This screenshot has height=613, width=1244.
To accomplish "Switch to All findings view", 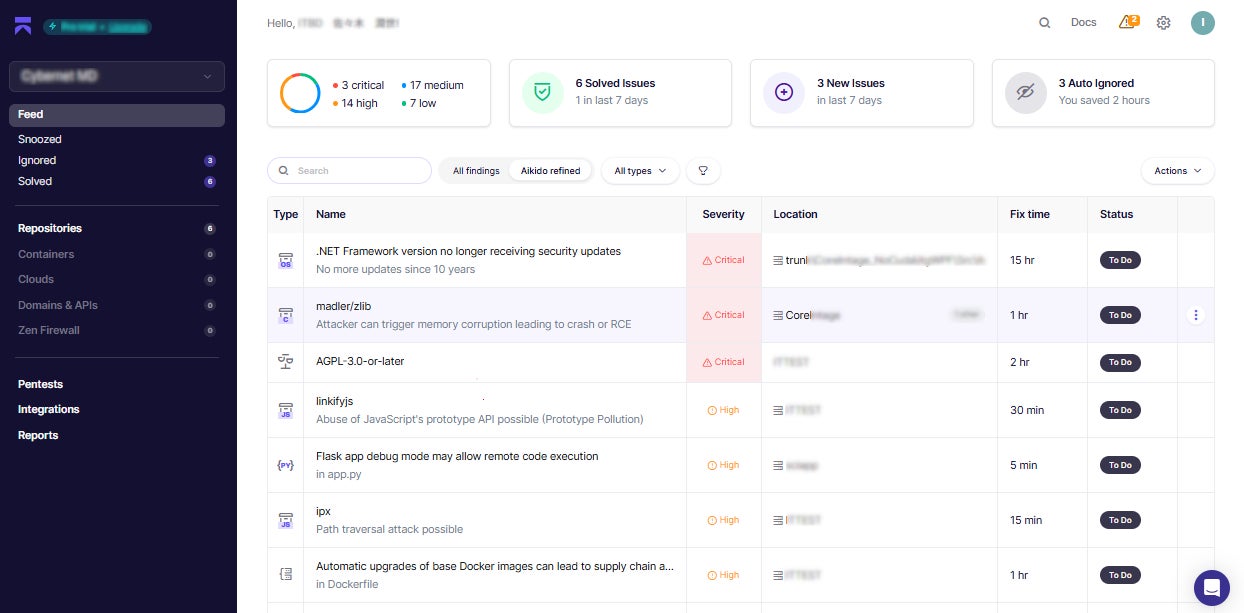I will 476,171.
